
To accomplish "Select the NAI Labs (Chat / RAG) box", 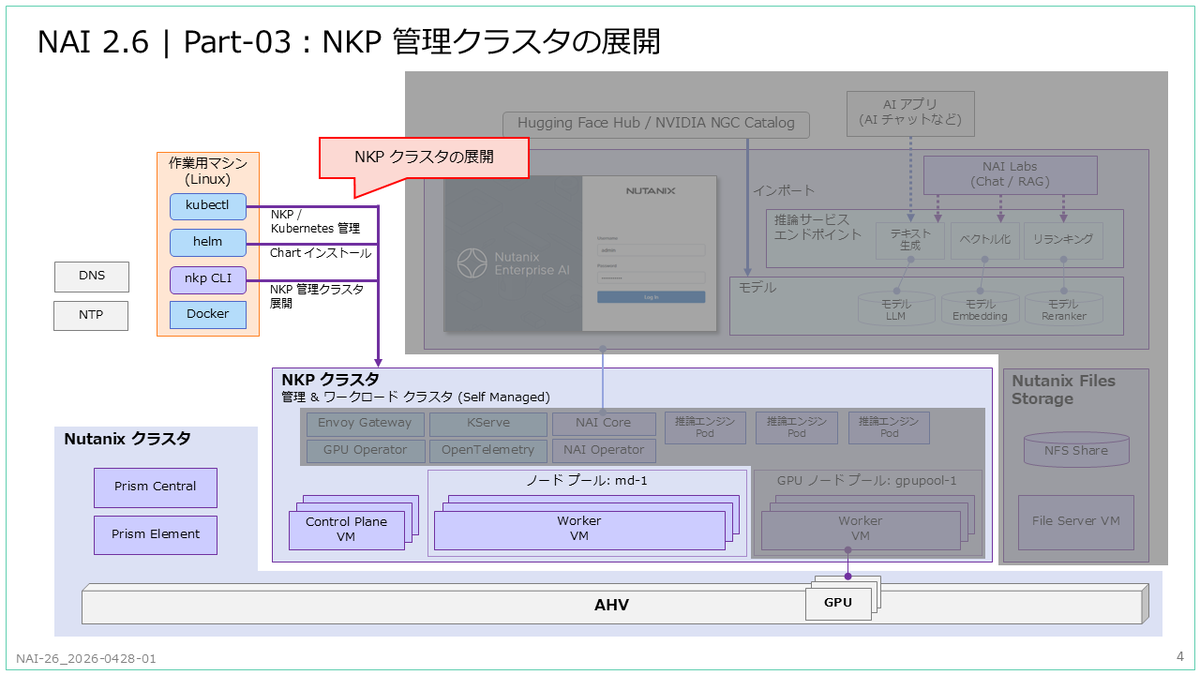I will coord(1010,174).
